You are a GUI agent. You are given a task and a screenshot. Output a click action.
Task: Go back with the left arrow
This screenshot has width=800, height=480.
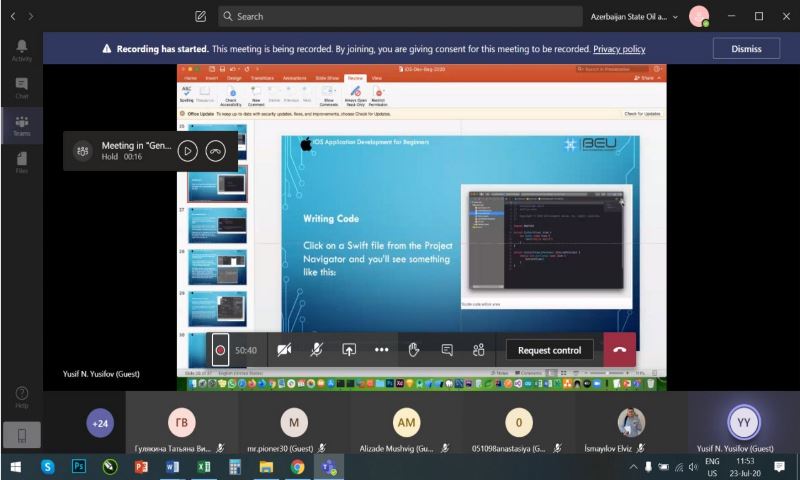[x=13, y=16]
